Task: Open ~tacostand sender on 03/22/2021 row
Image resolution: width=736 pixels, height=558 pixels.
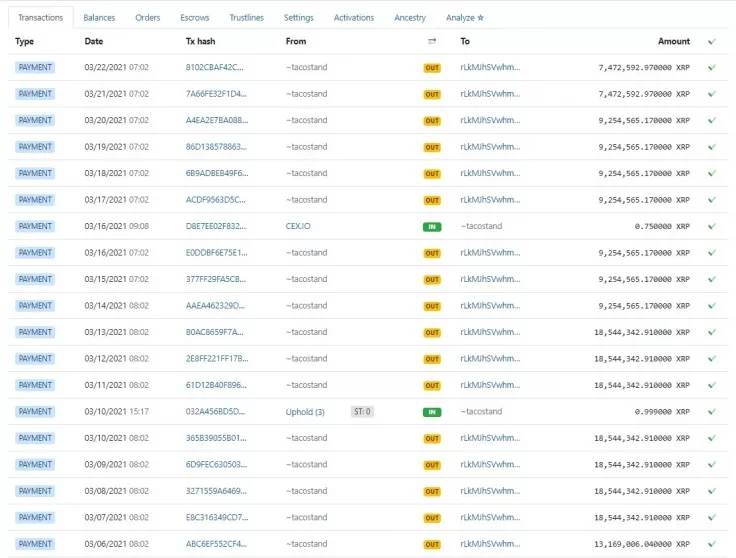Action: click(x=307, y=67)
